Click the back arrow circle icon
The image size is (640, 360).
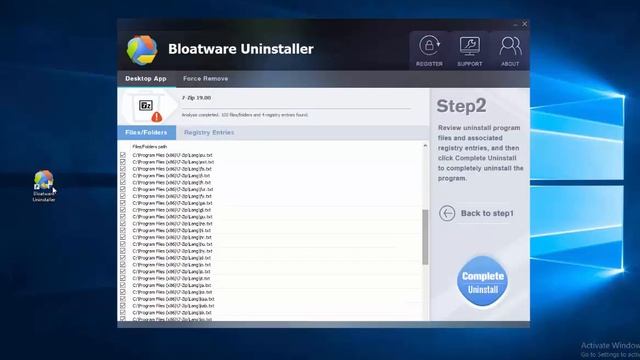coord(447,213)
